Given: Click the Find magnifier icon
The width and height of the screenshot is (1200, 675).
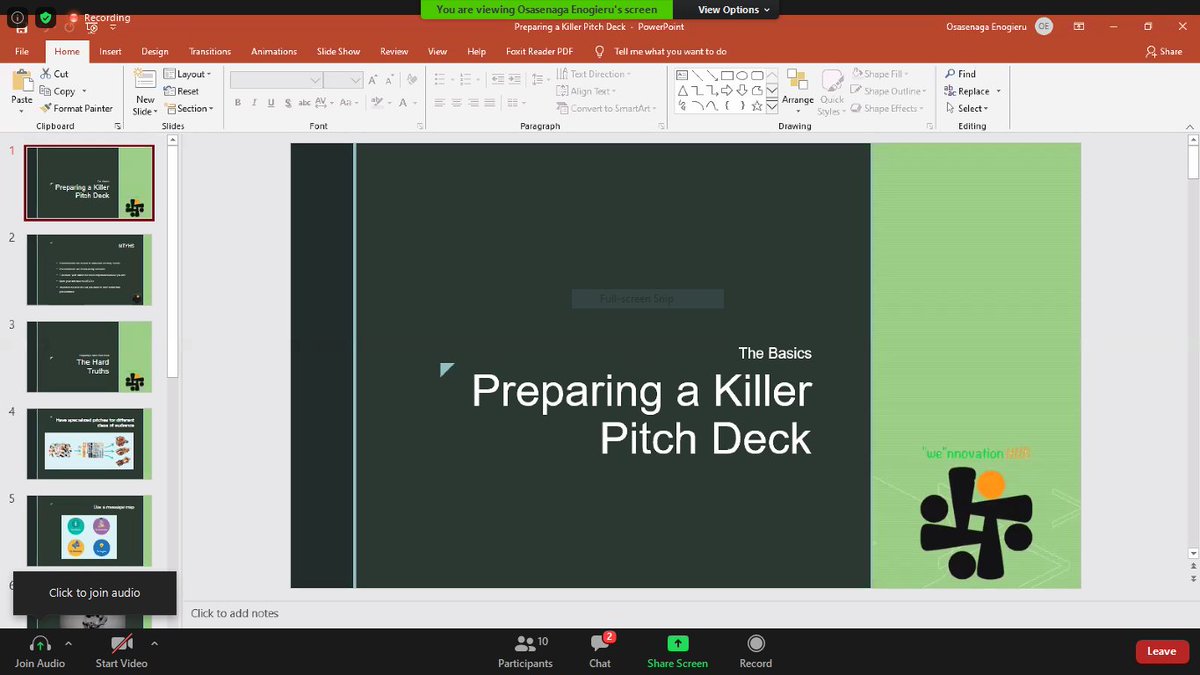Looking at the screenshot, I should coord(950,74).
